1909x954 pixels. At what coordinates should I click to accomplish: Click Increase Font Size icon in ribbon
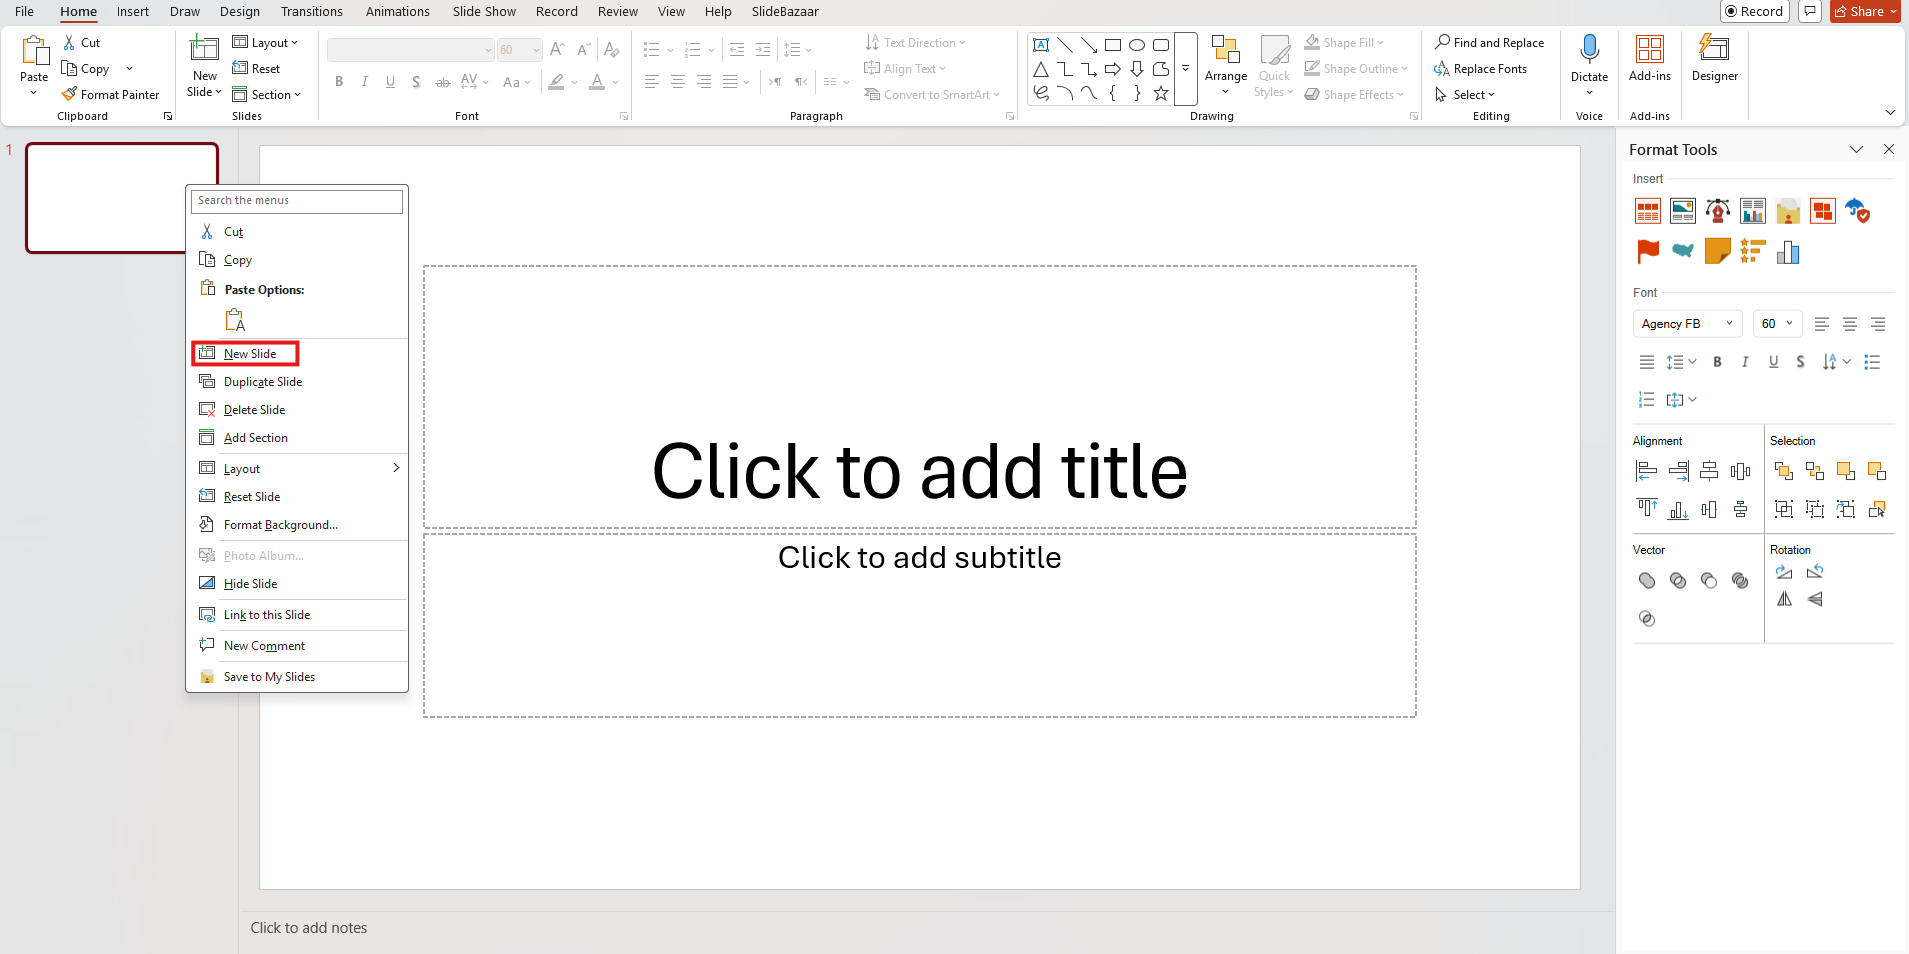[x=557, y=50]
